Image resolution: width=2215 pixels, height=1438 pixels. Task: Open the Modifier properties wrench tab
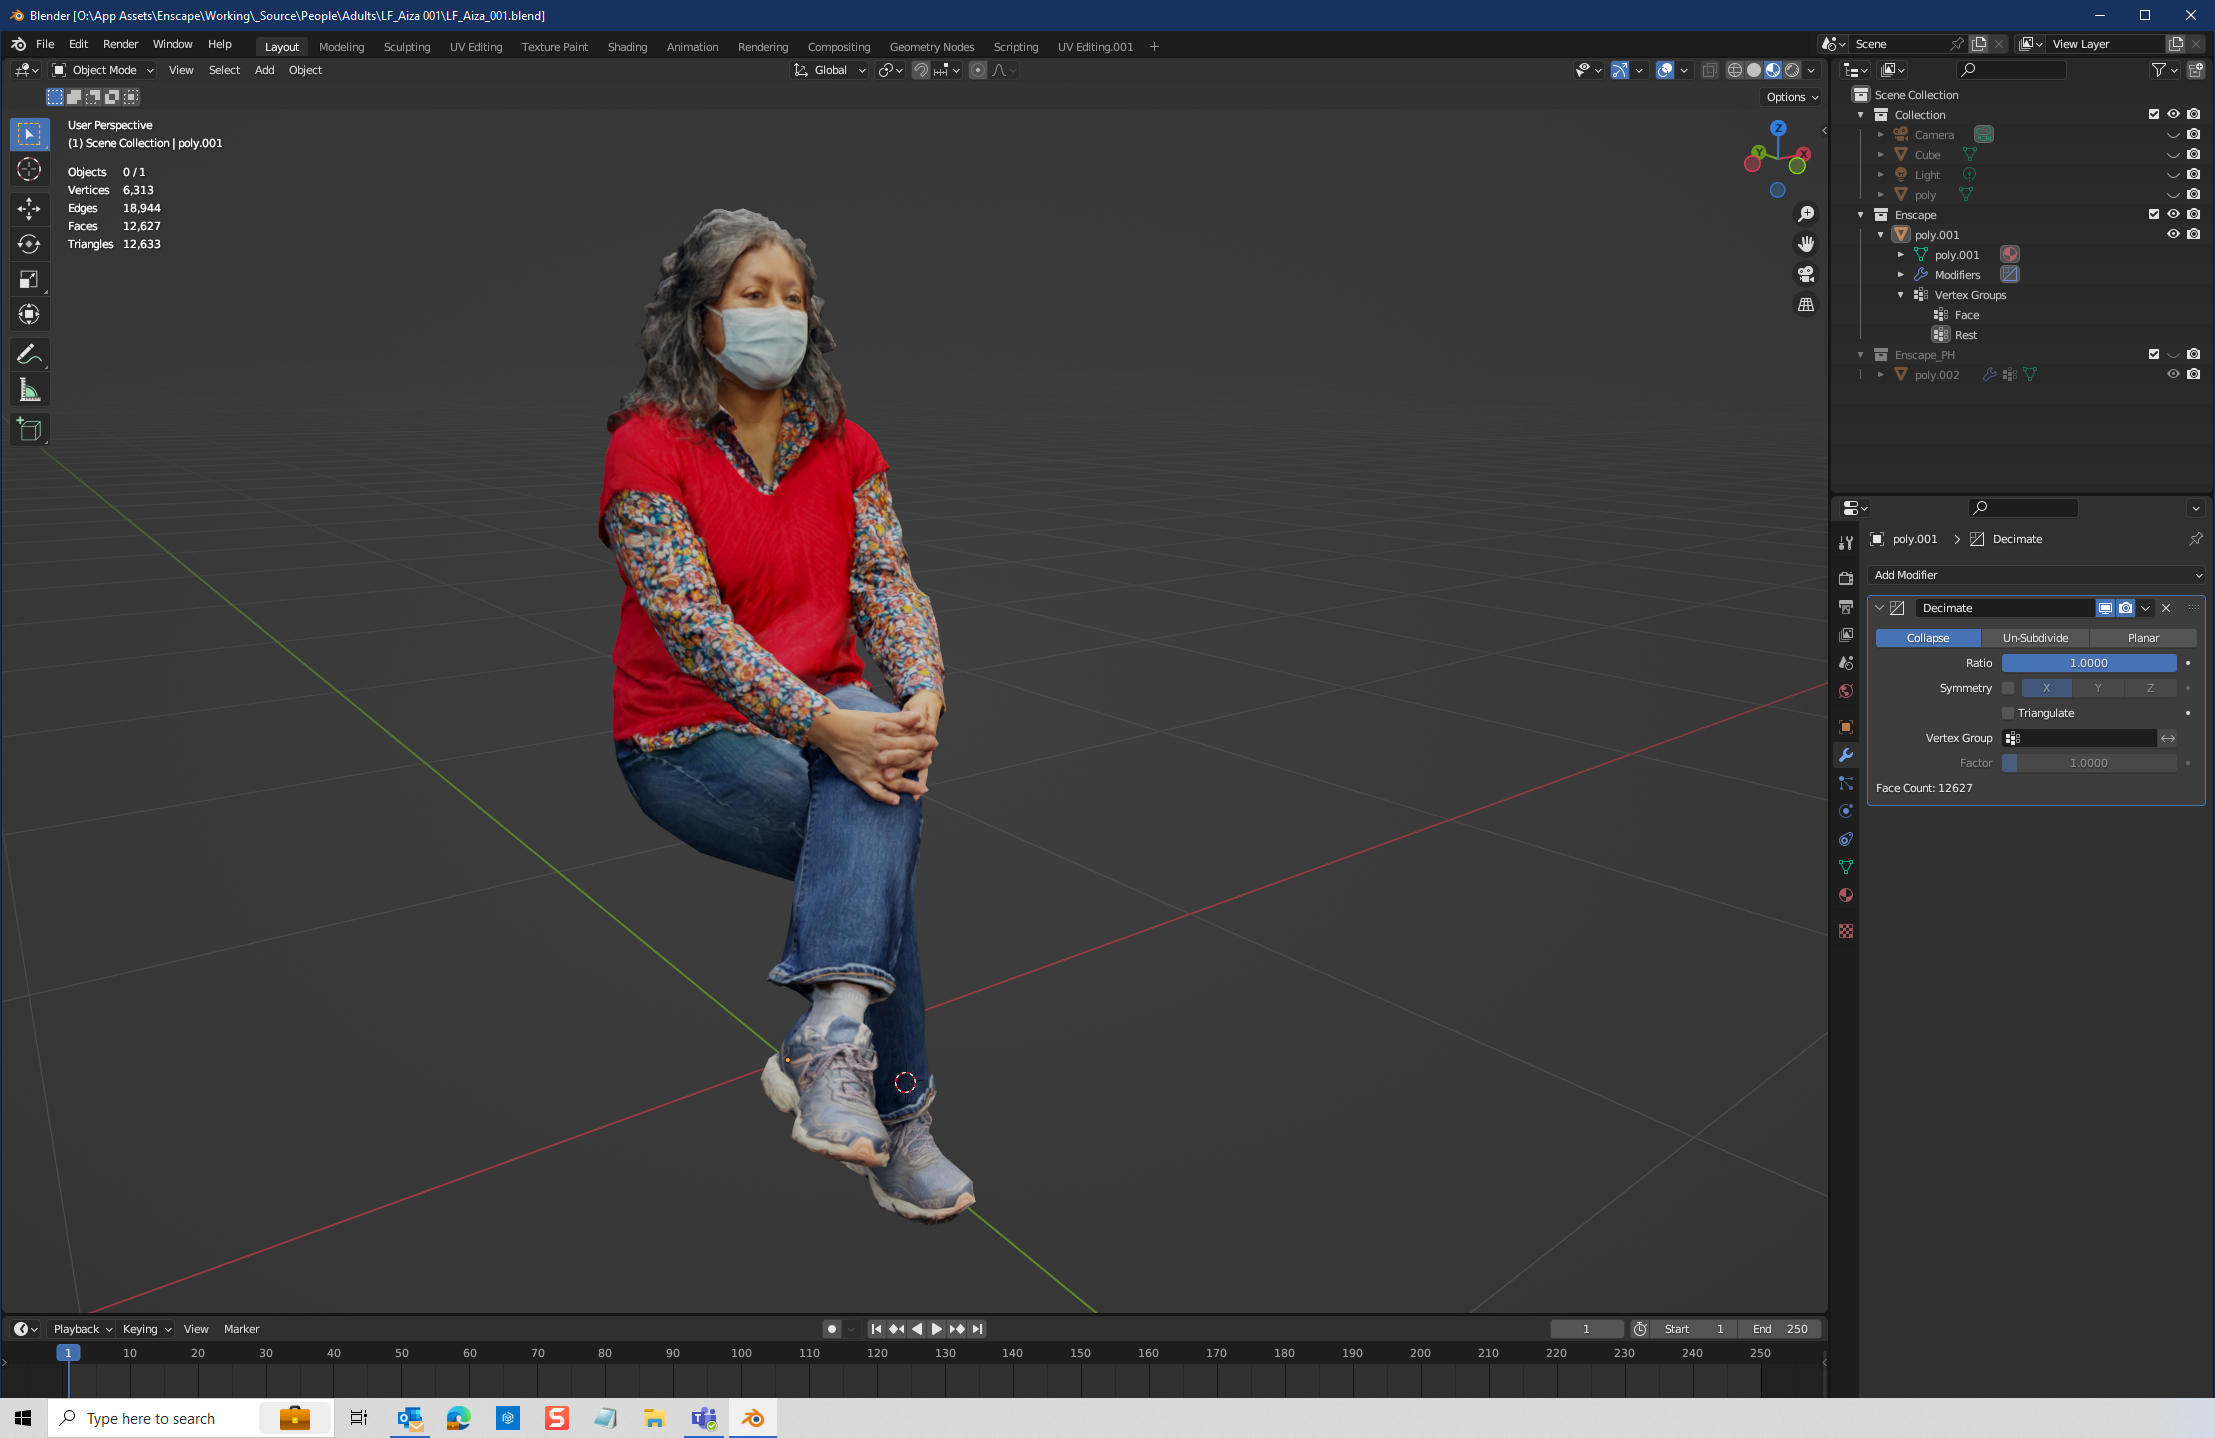(1846, 755)
